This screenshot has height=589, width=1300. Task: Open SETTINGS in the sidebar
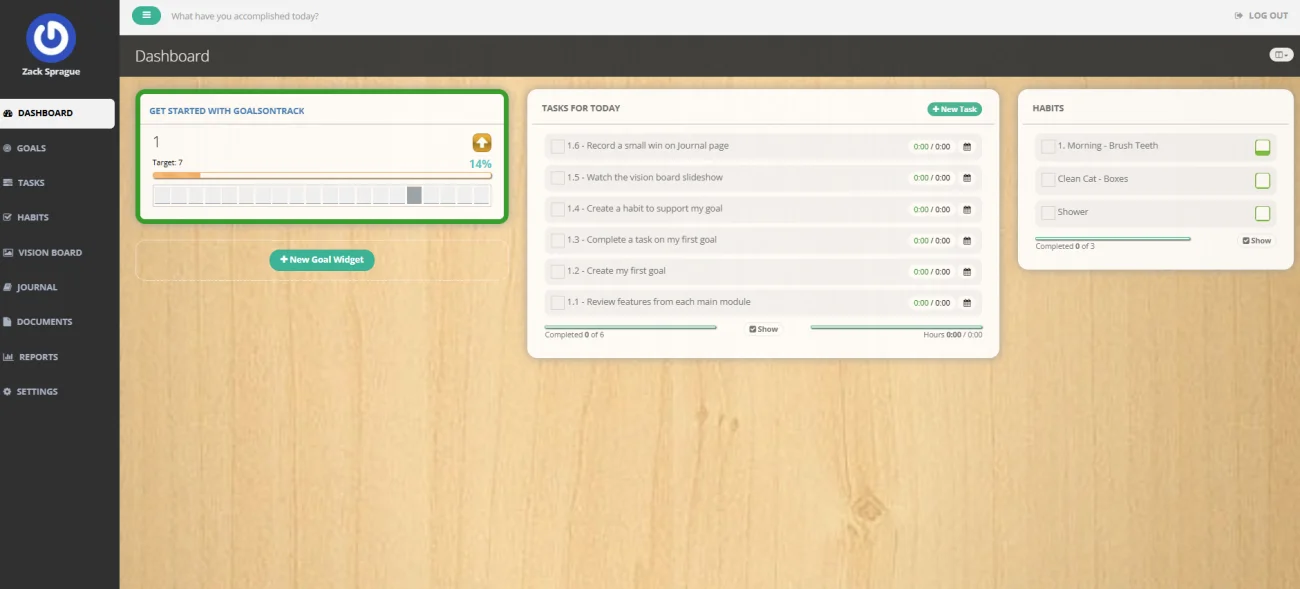(x=57, y=392)
